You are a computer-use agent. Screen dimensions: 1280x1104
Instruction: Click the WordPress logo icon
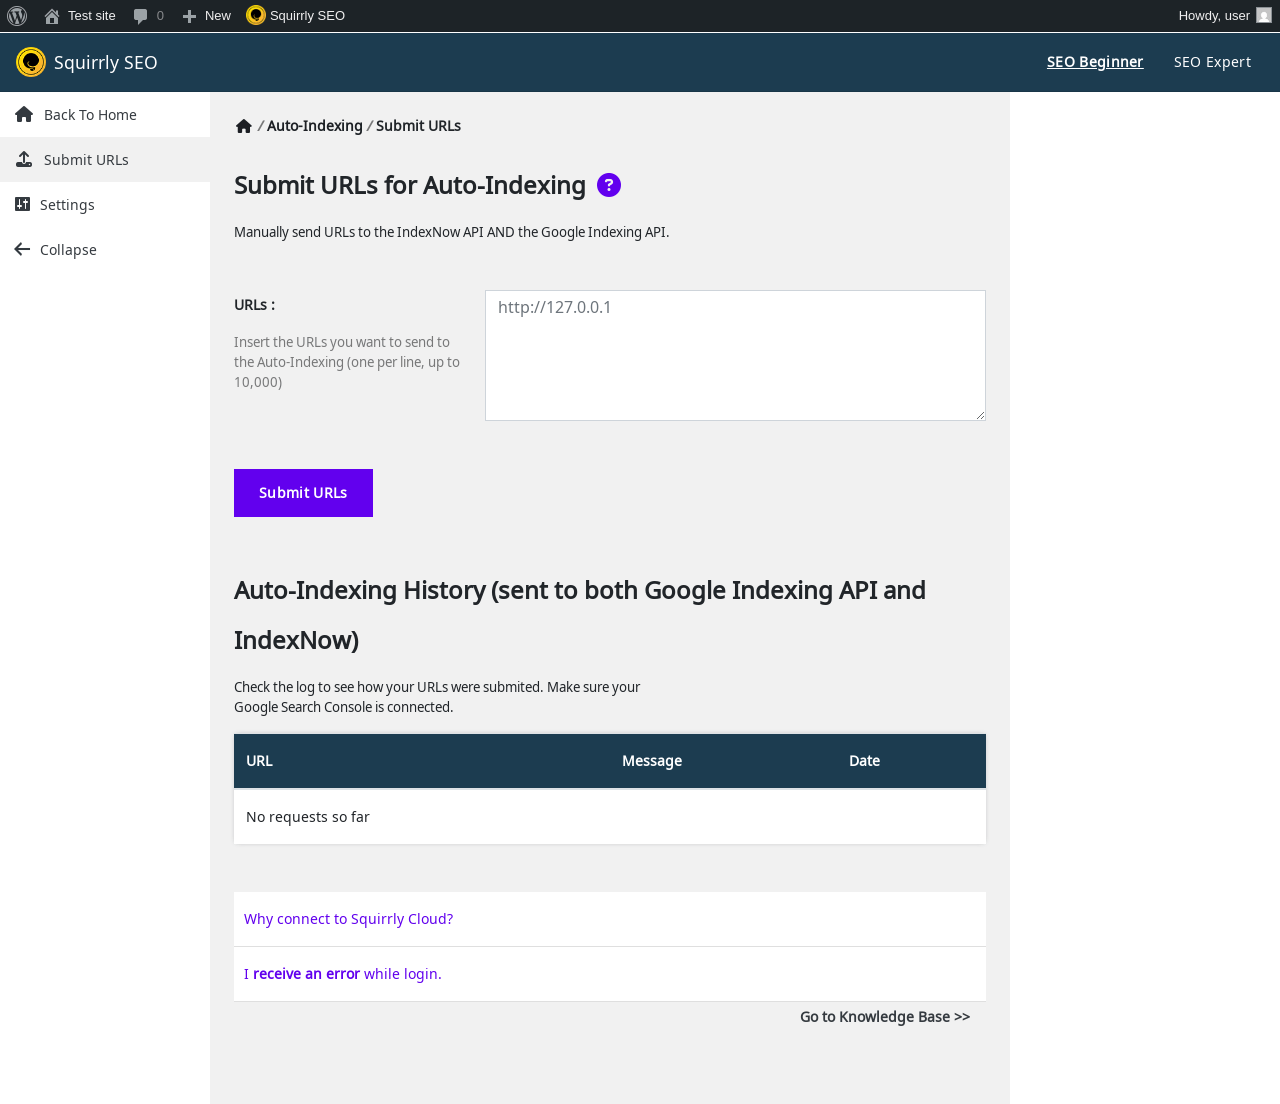click(17, 16)
